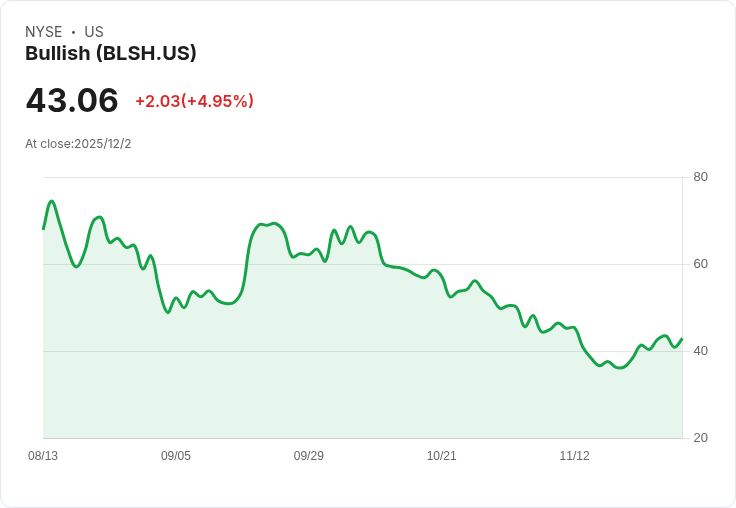Pick the 09/29 date axis label
The width and height of the screenshot is (736, 508).
pos(309,456)
